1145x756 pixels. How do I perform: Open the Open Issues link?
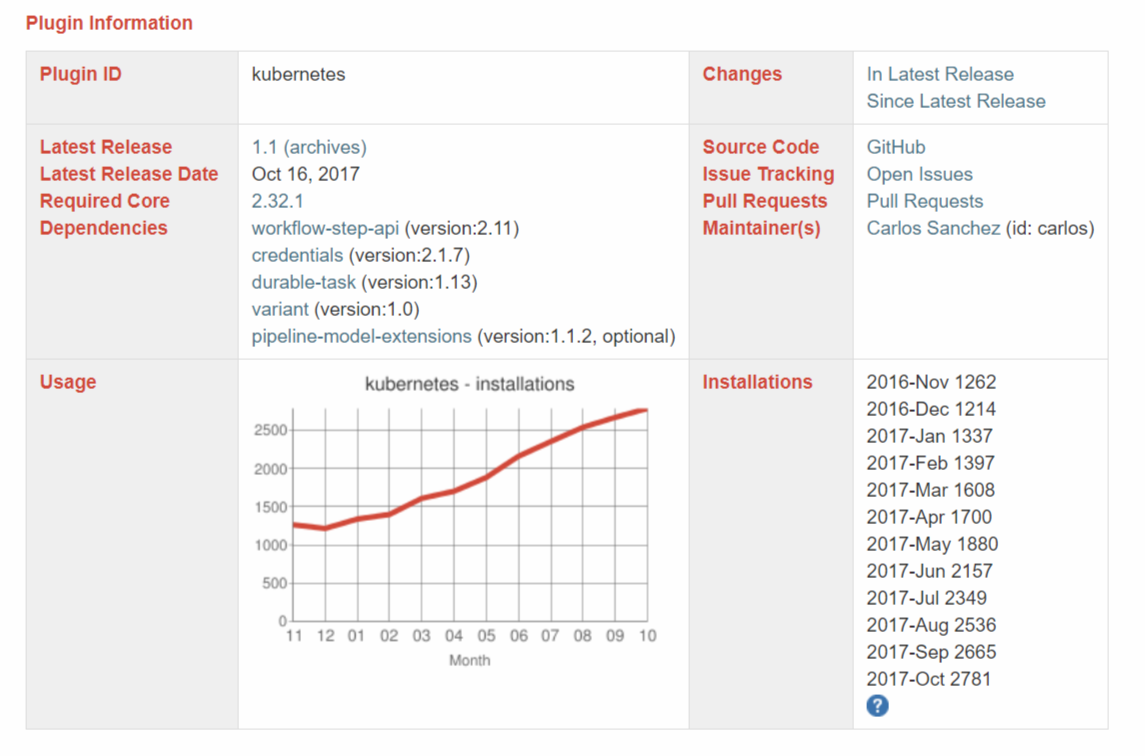pyautogui.click(x=919, y=175)
